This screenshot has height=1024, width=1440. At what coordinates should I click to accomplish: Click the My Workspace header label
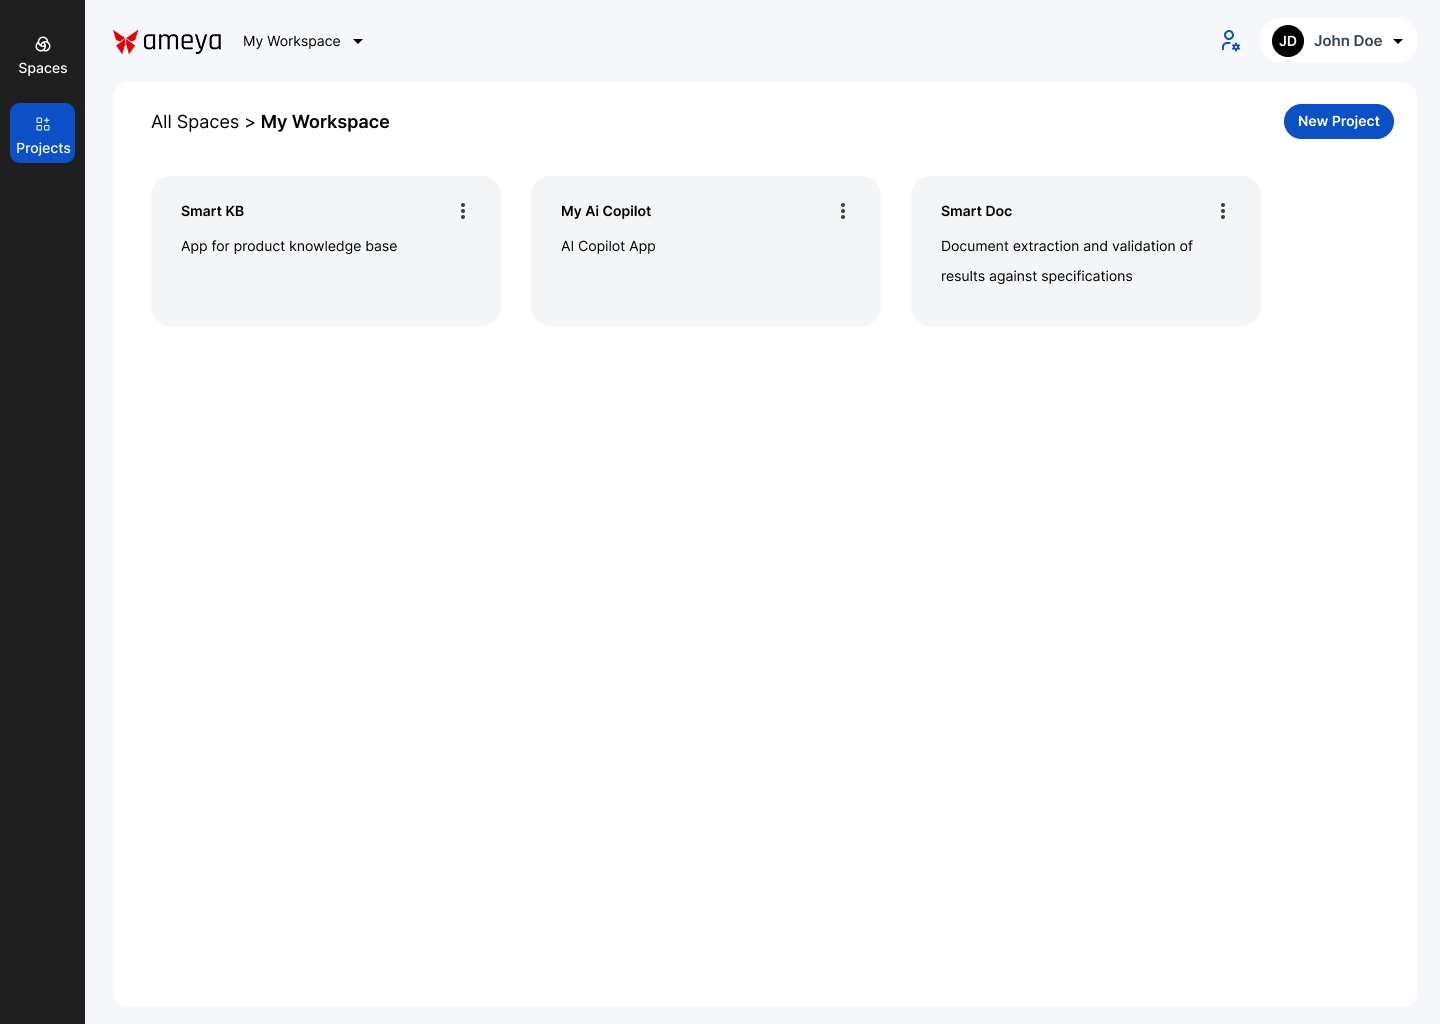click(292, 41)
